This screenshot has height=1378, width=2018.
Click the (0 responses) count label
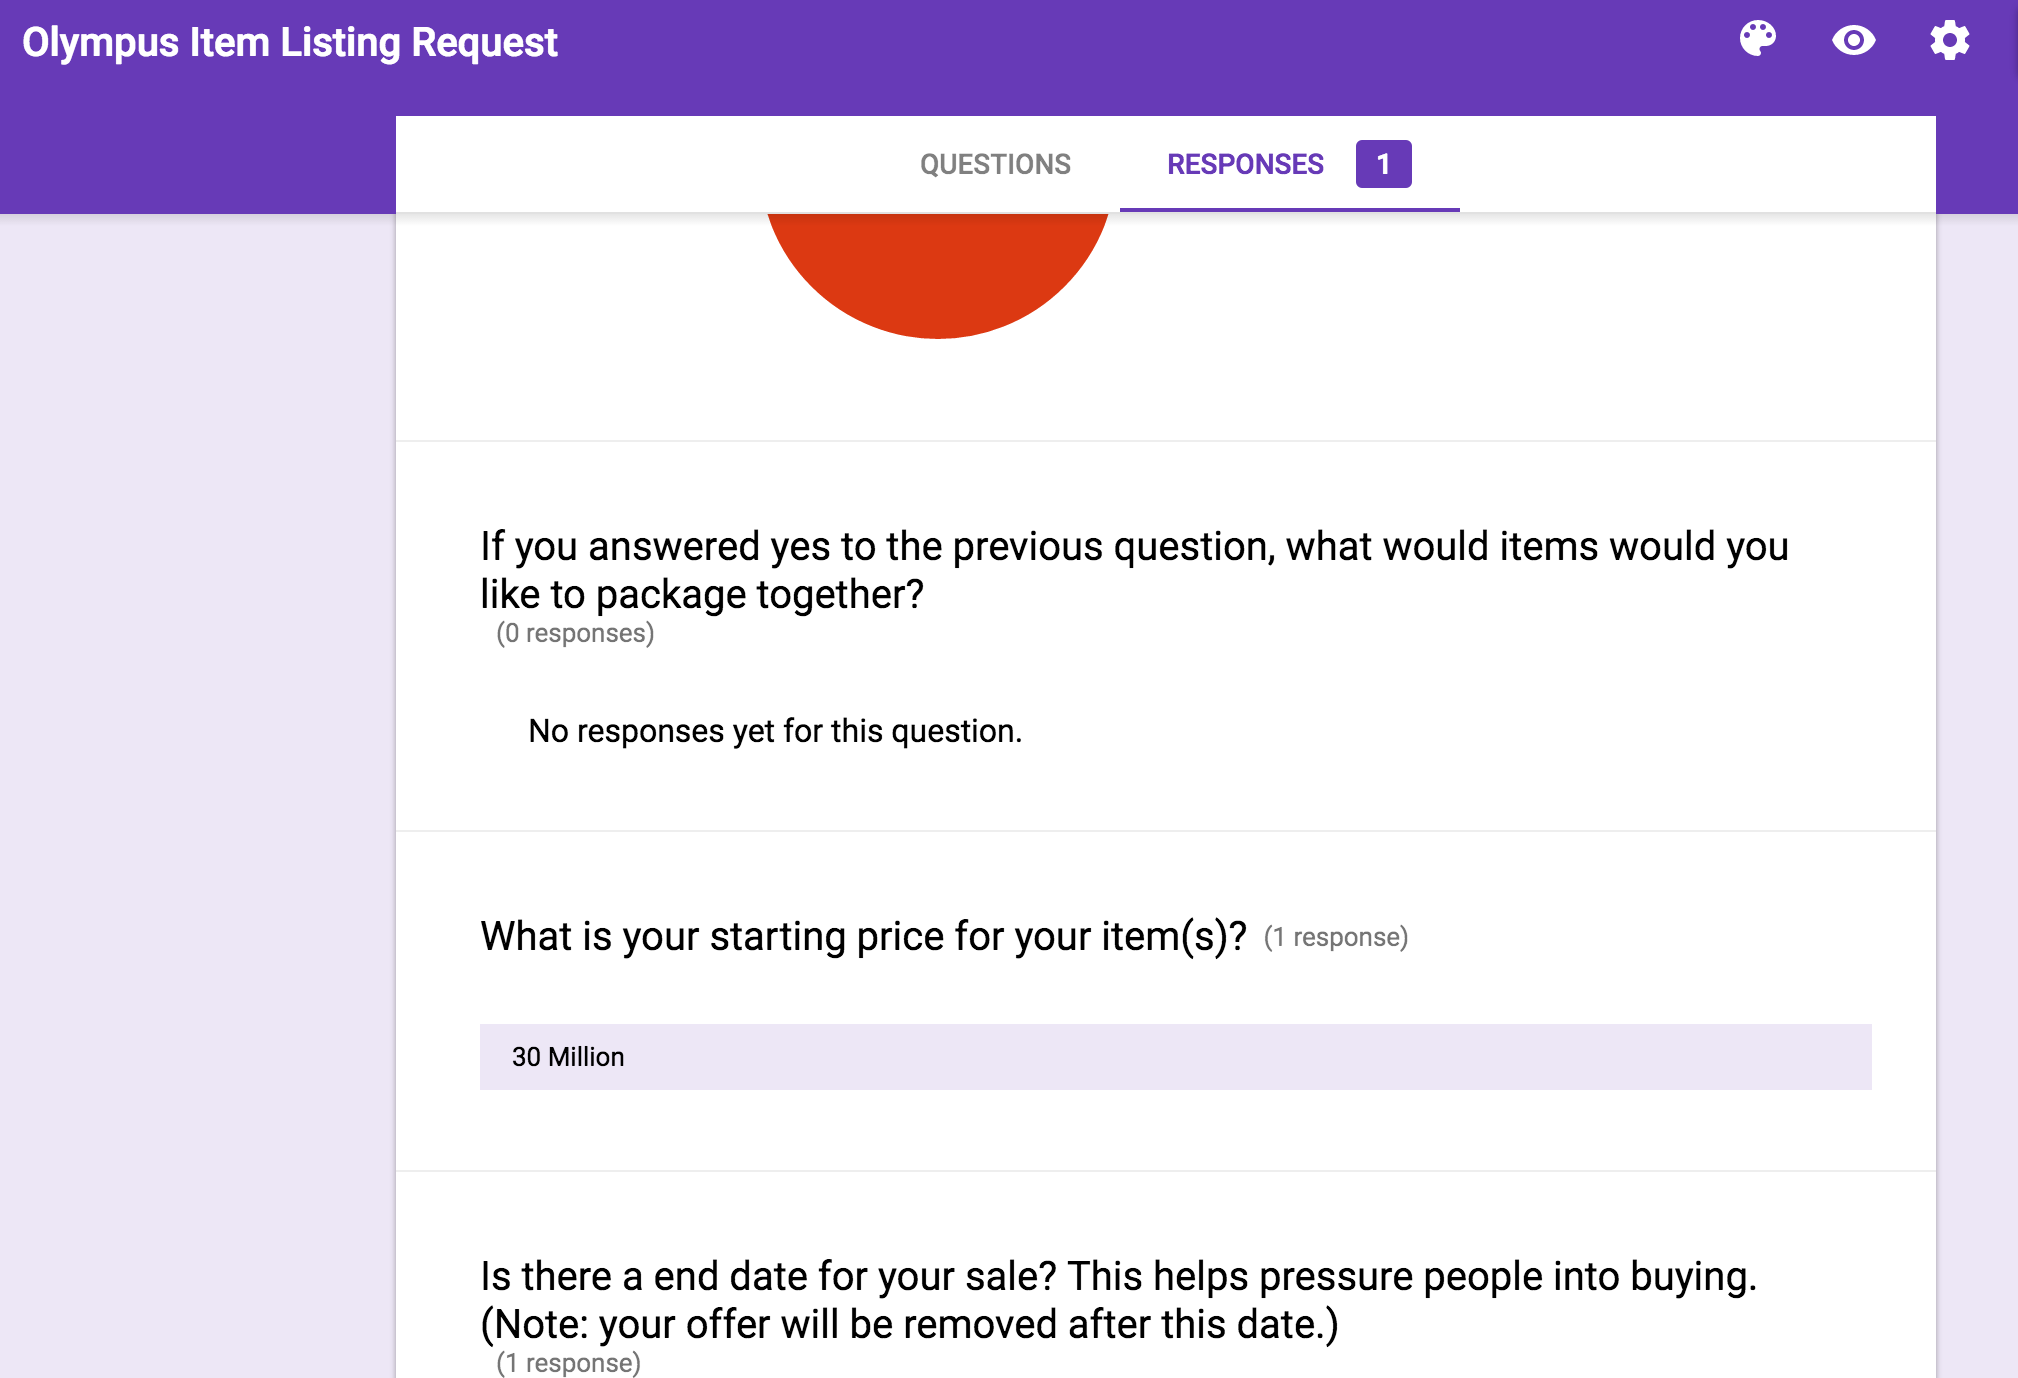[x=575, y=634]
